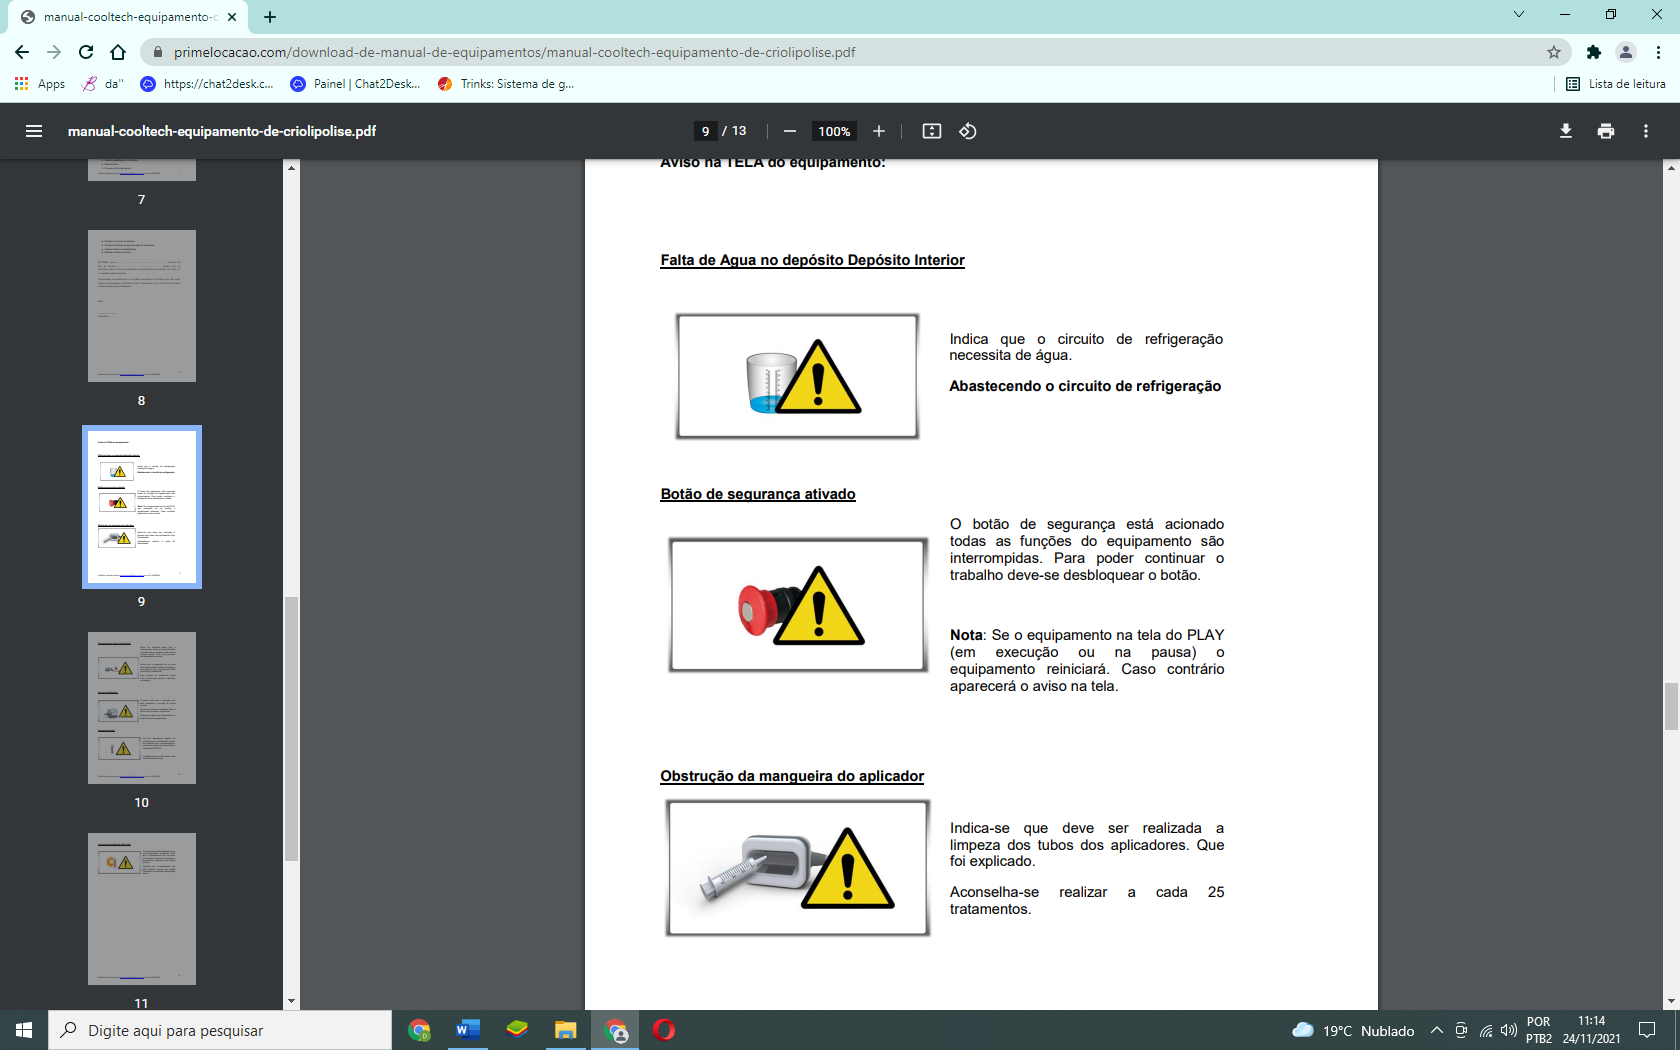Image resolution: width=1680 pixels, height=1050 pixels.
Task: Open the Chrome extensions puzzle icon
Action: pos(1594,52)
